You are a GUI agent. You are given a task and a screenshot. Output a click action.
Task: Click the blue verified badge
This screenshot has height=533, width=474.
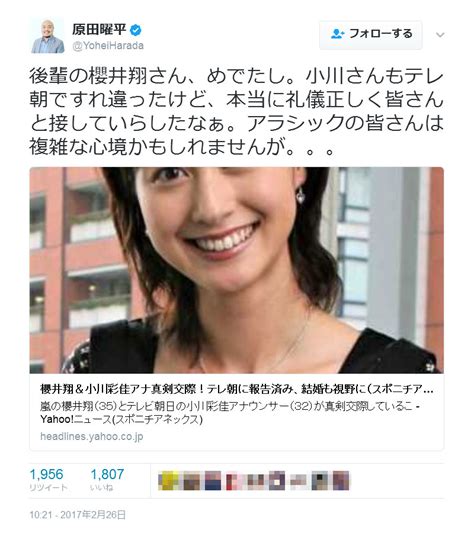coord(136,30)
